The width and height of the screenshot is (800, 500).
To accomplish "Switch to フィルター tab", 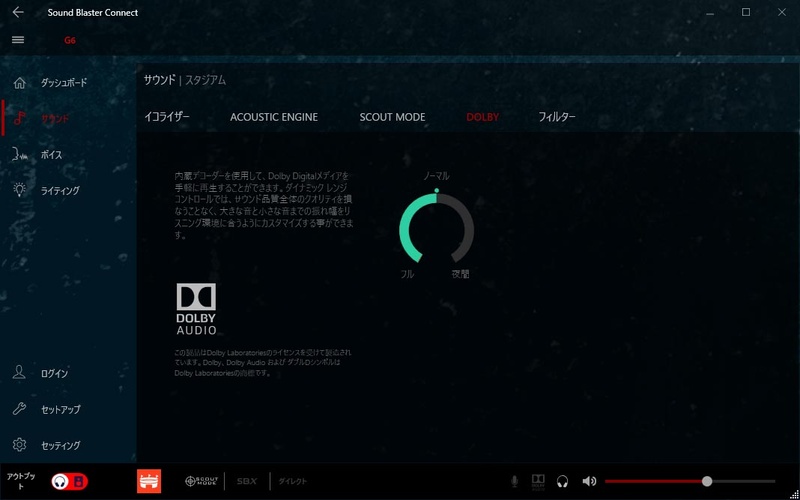I will click(x=557, y=117).
